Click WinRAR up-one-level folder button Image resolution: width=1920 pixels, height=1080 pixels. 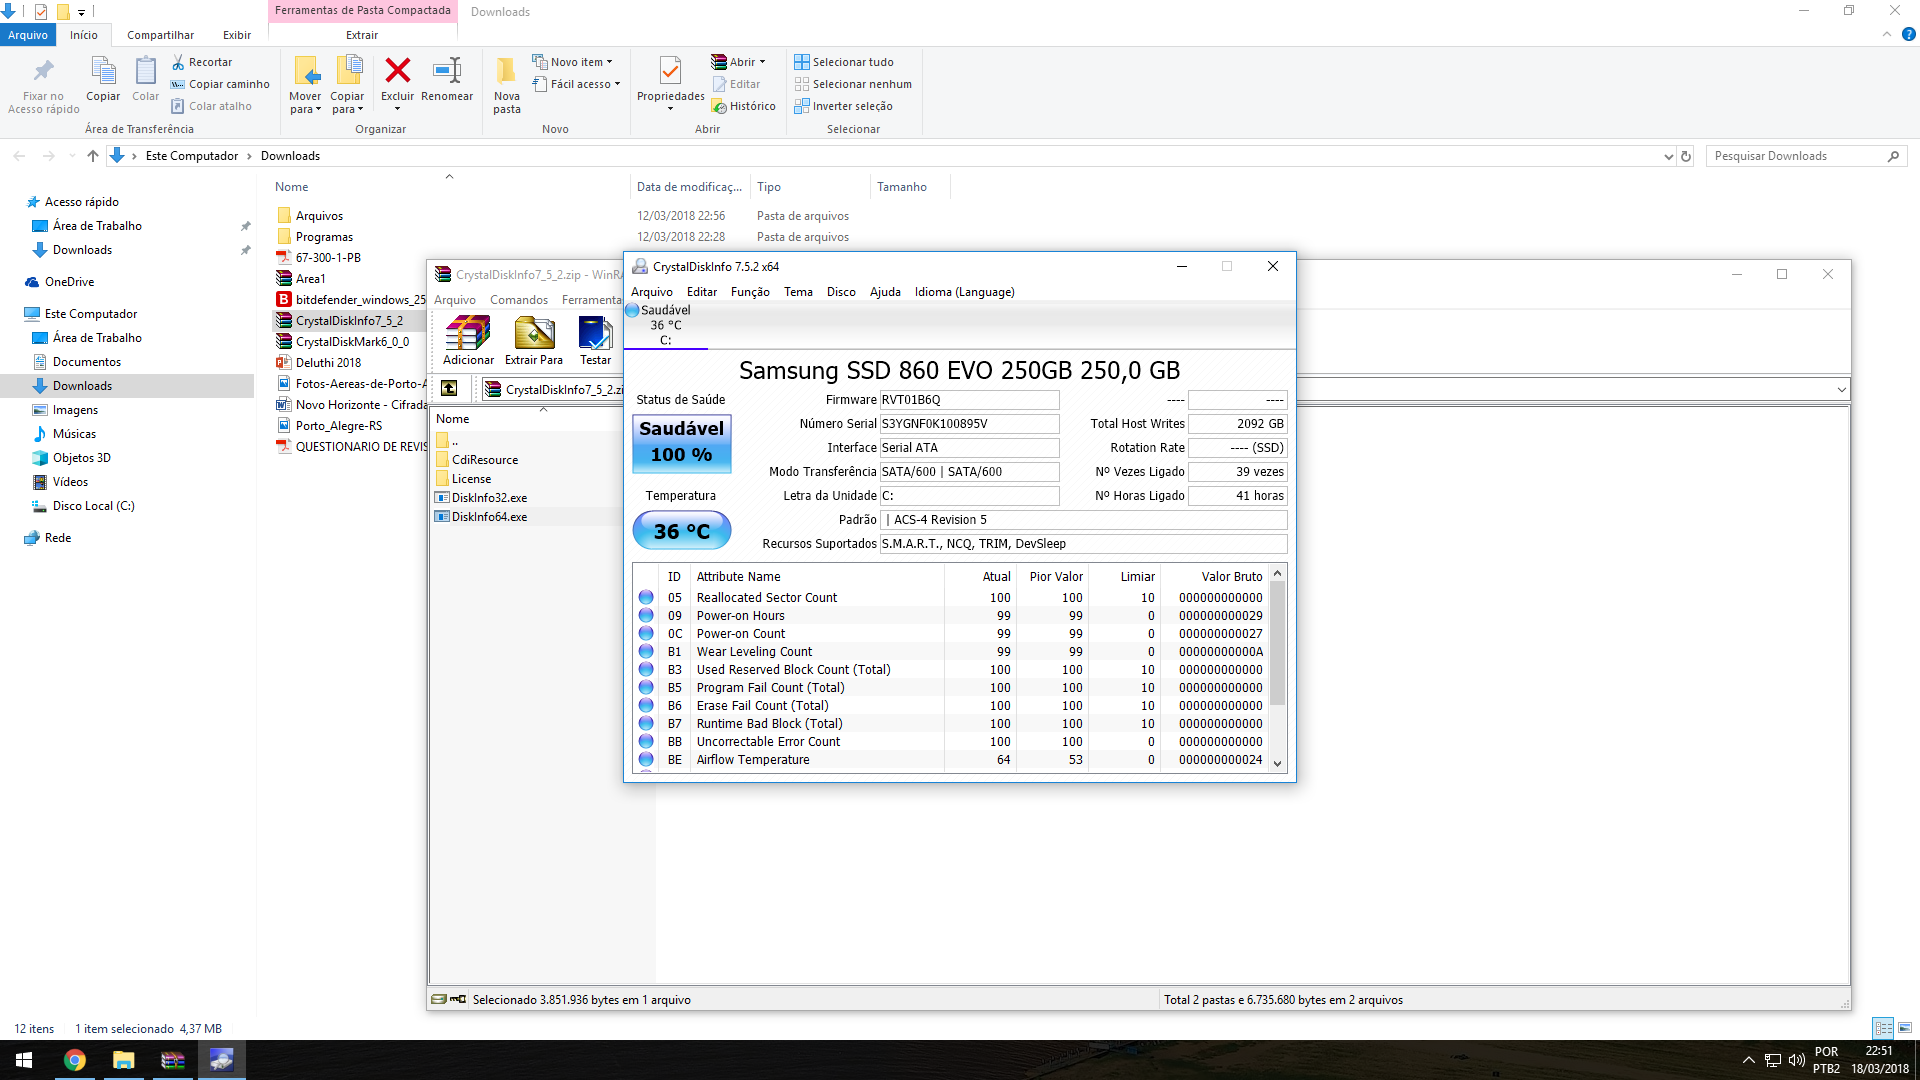point(449,389)
